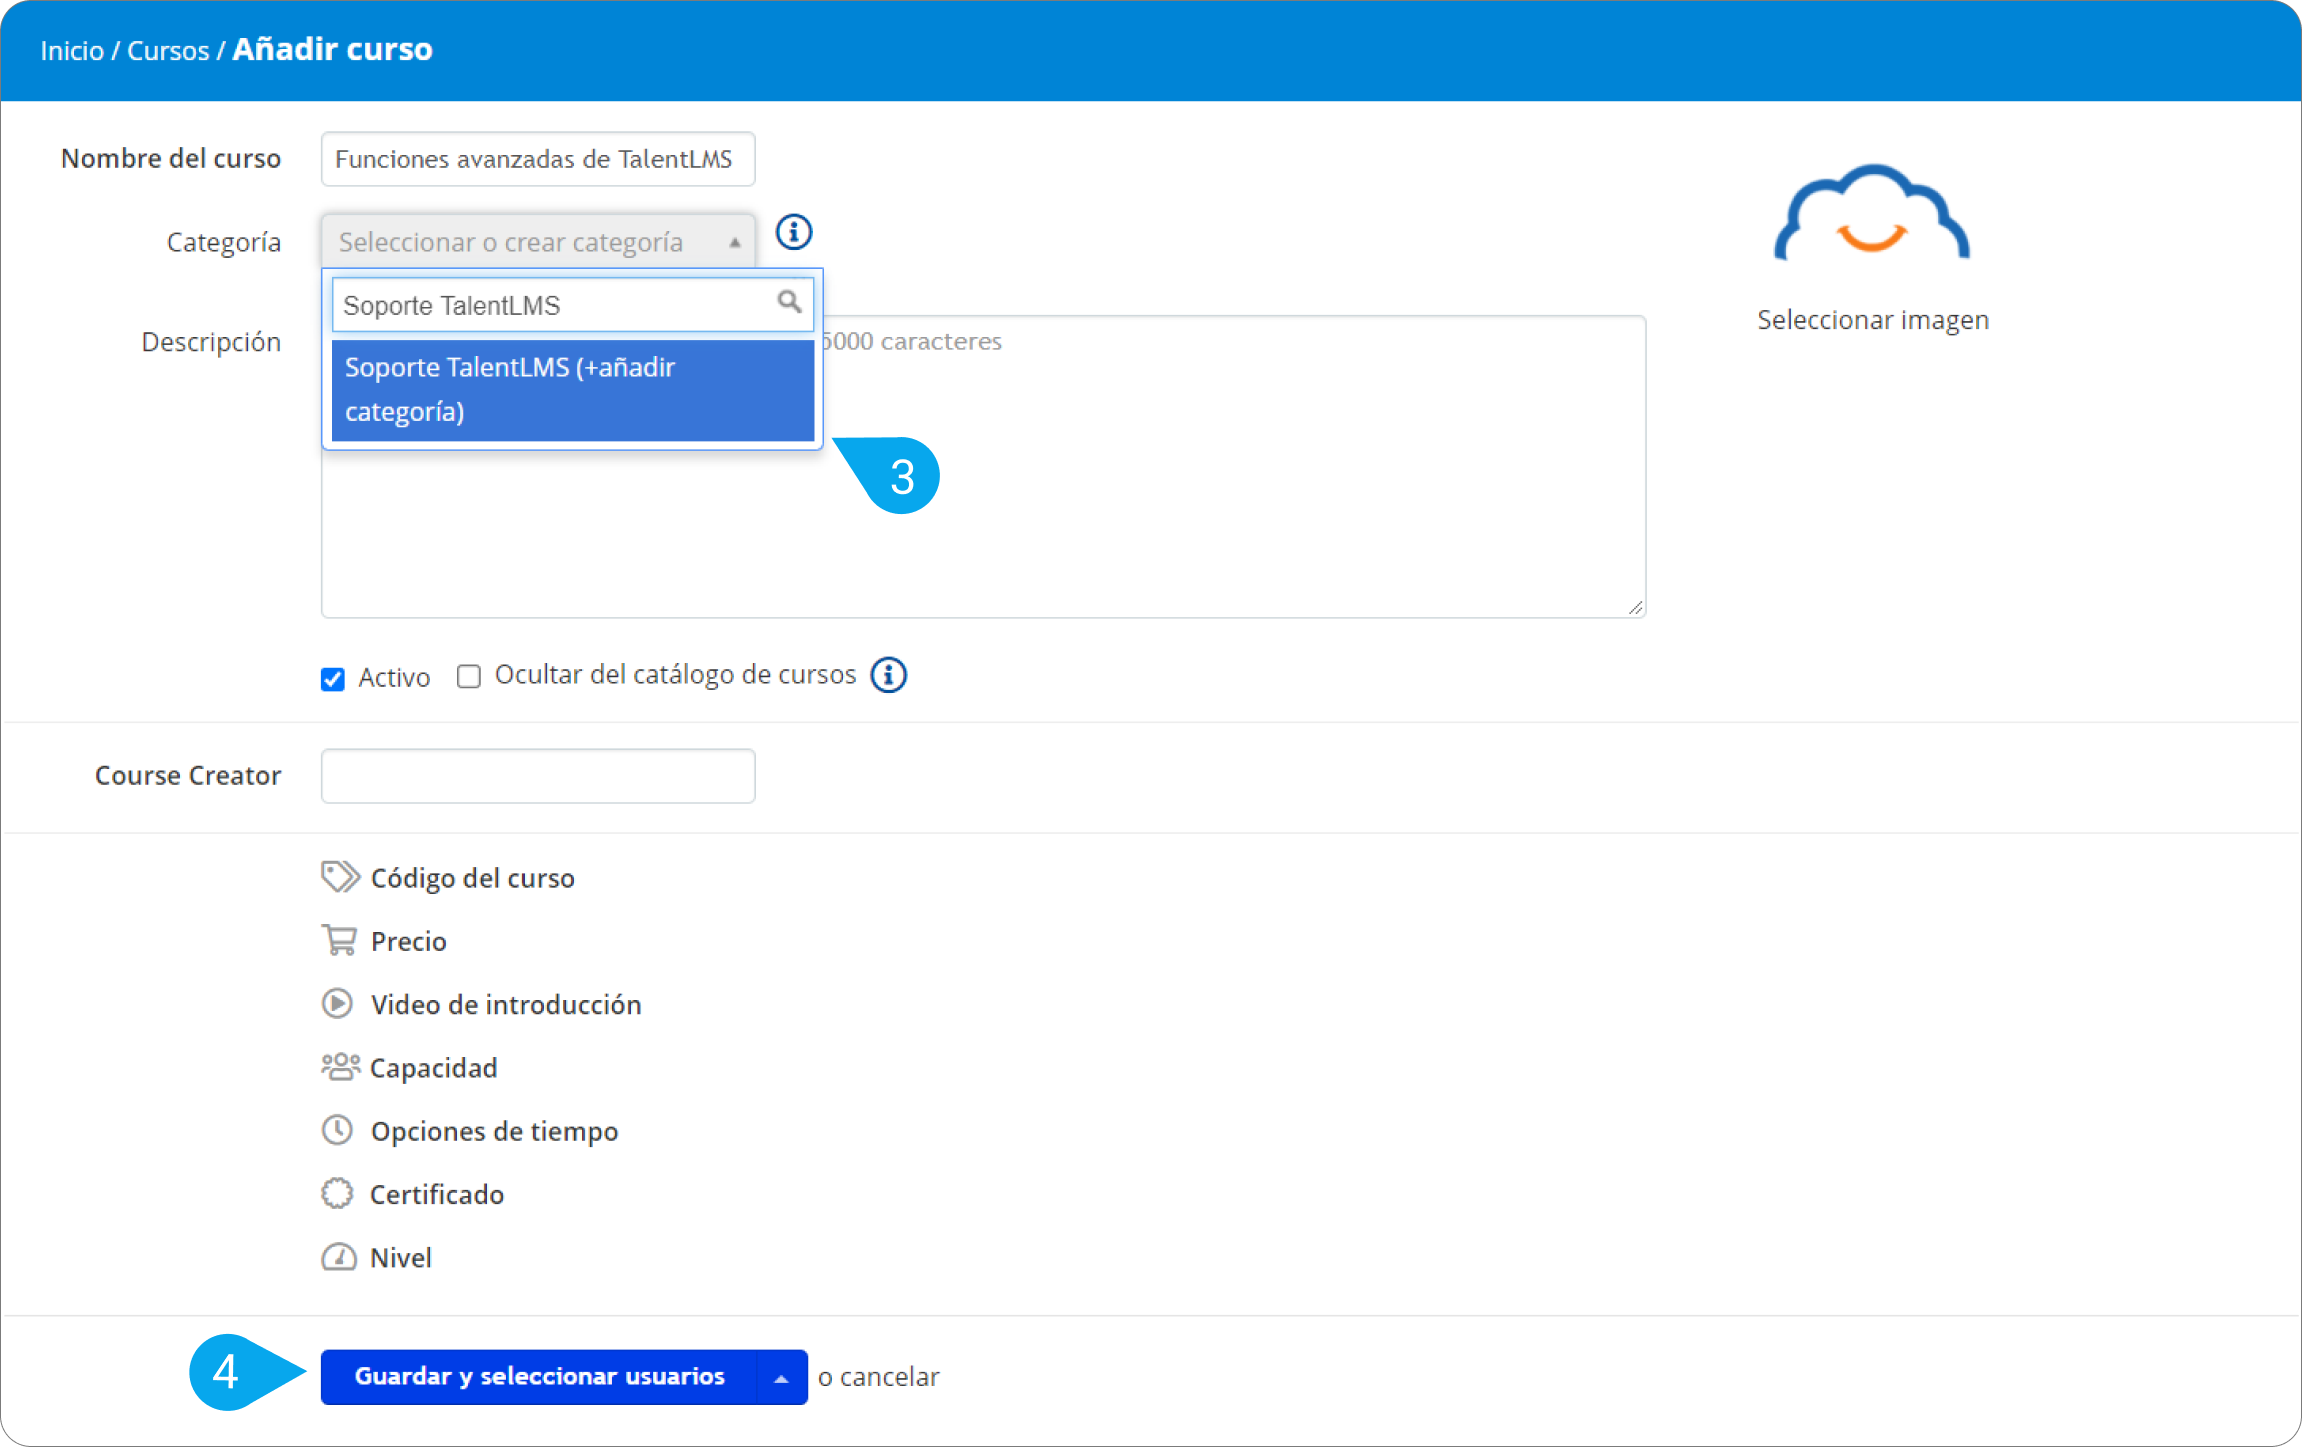Check Ocultar del catálogo de cursos
Screen dimensions: 2302x1447
[x=468, y=677]
